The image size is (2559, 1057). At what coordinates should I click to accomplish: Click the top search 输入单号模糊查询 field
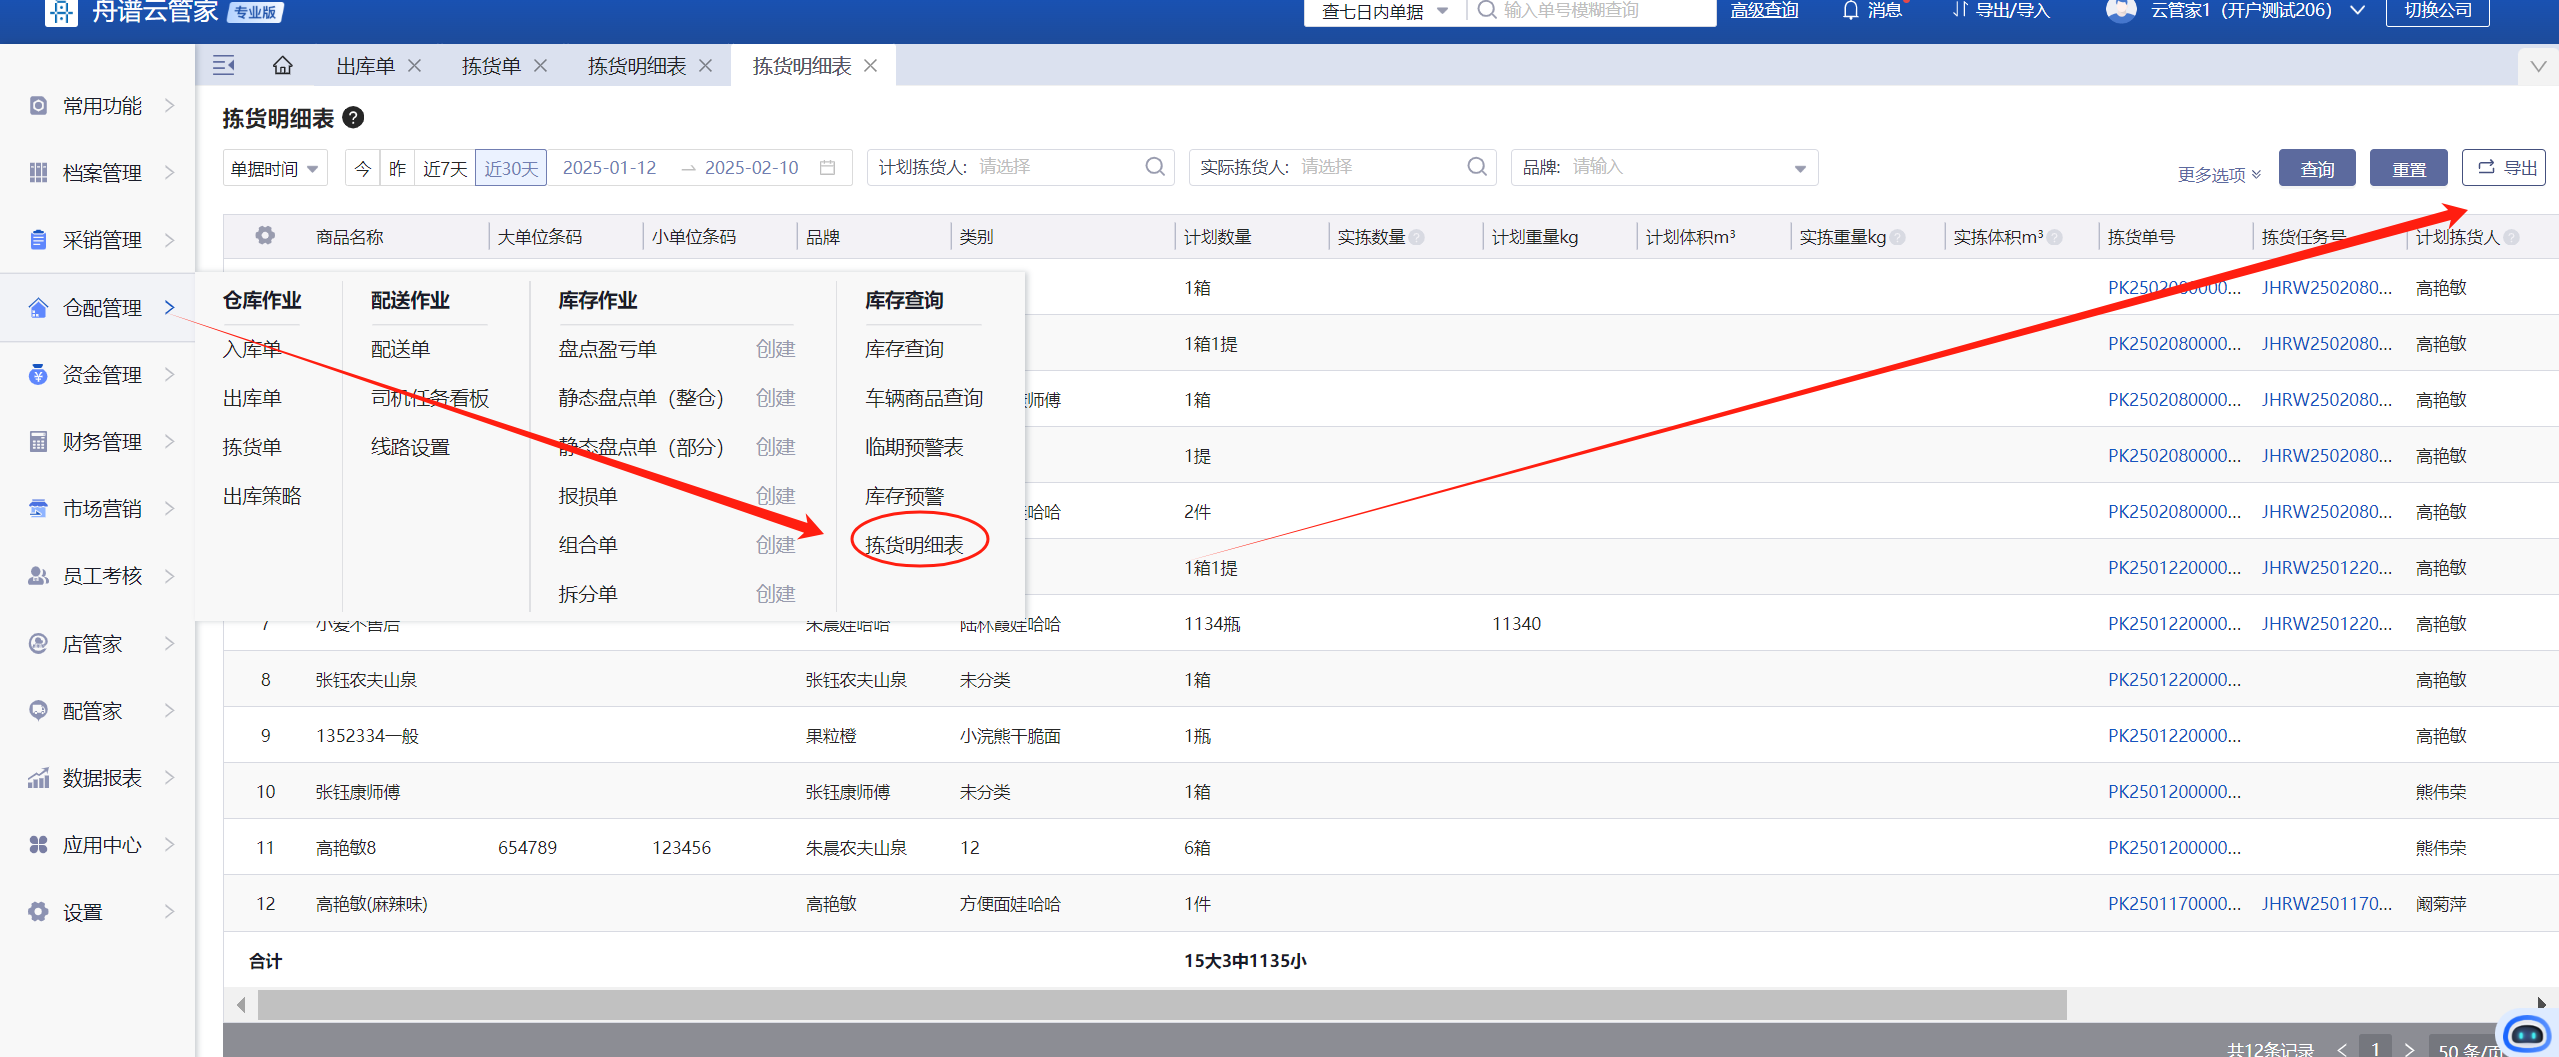(x=1600, y=11)
